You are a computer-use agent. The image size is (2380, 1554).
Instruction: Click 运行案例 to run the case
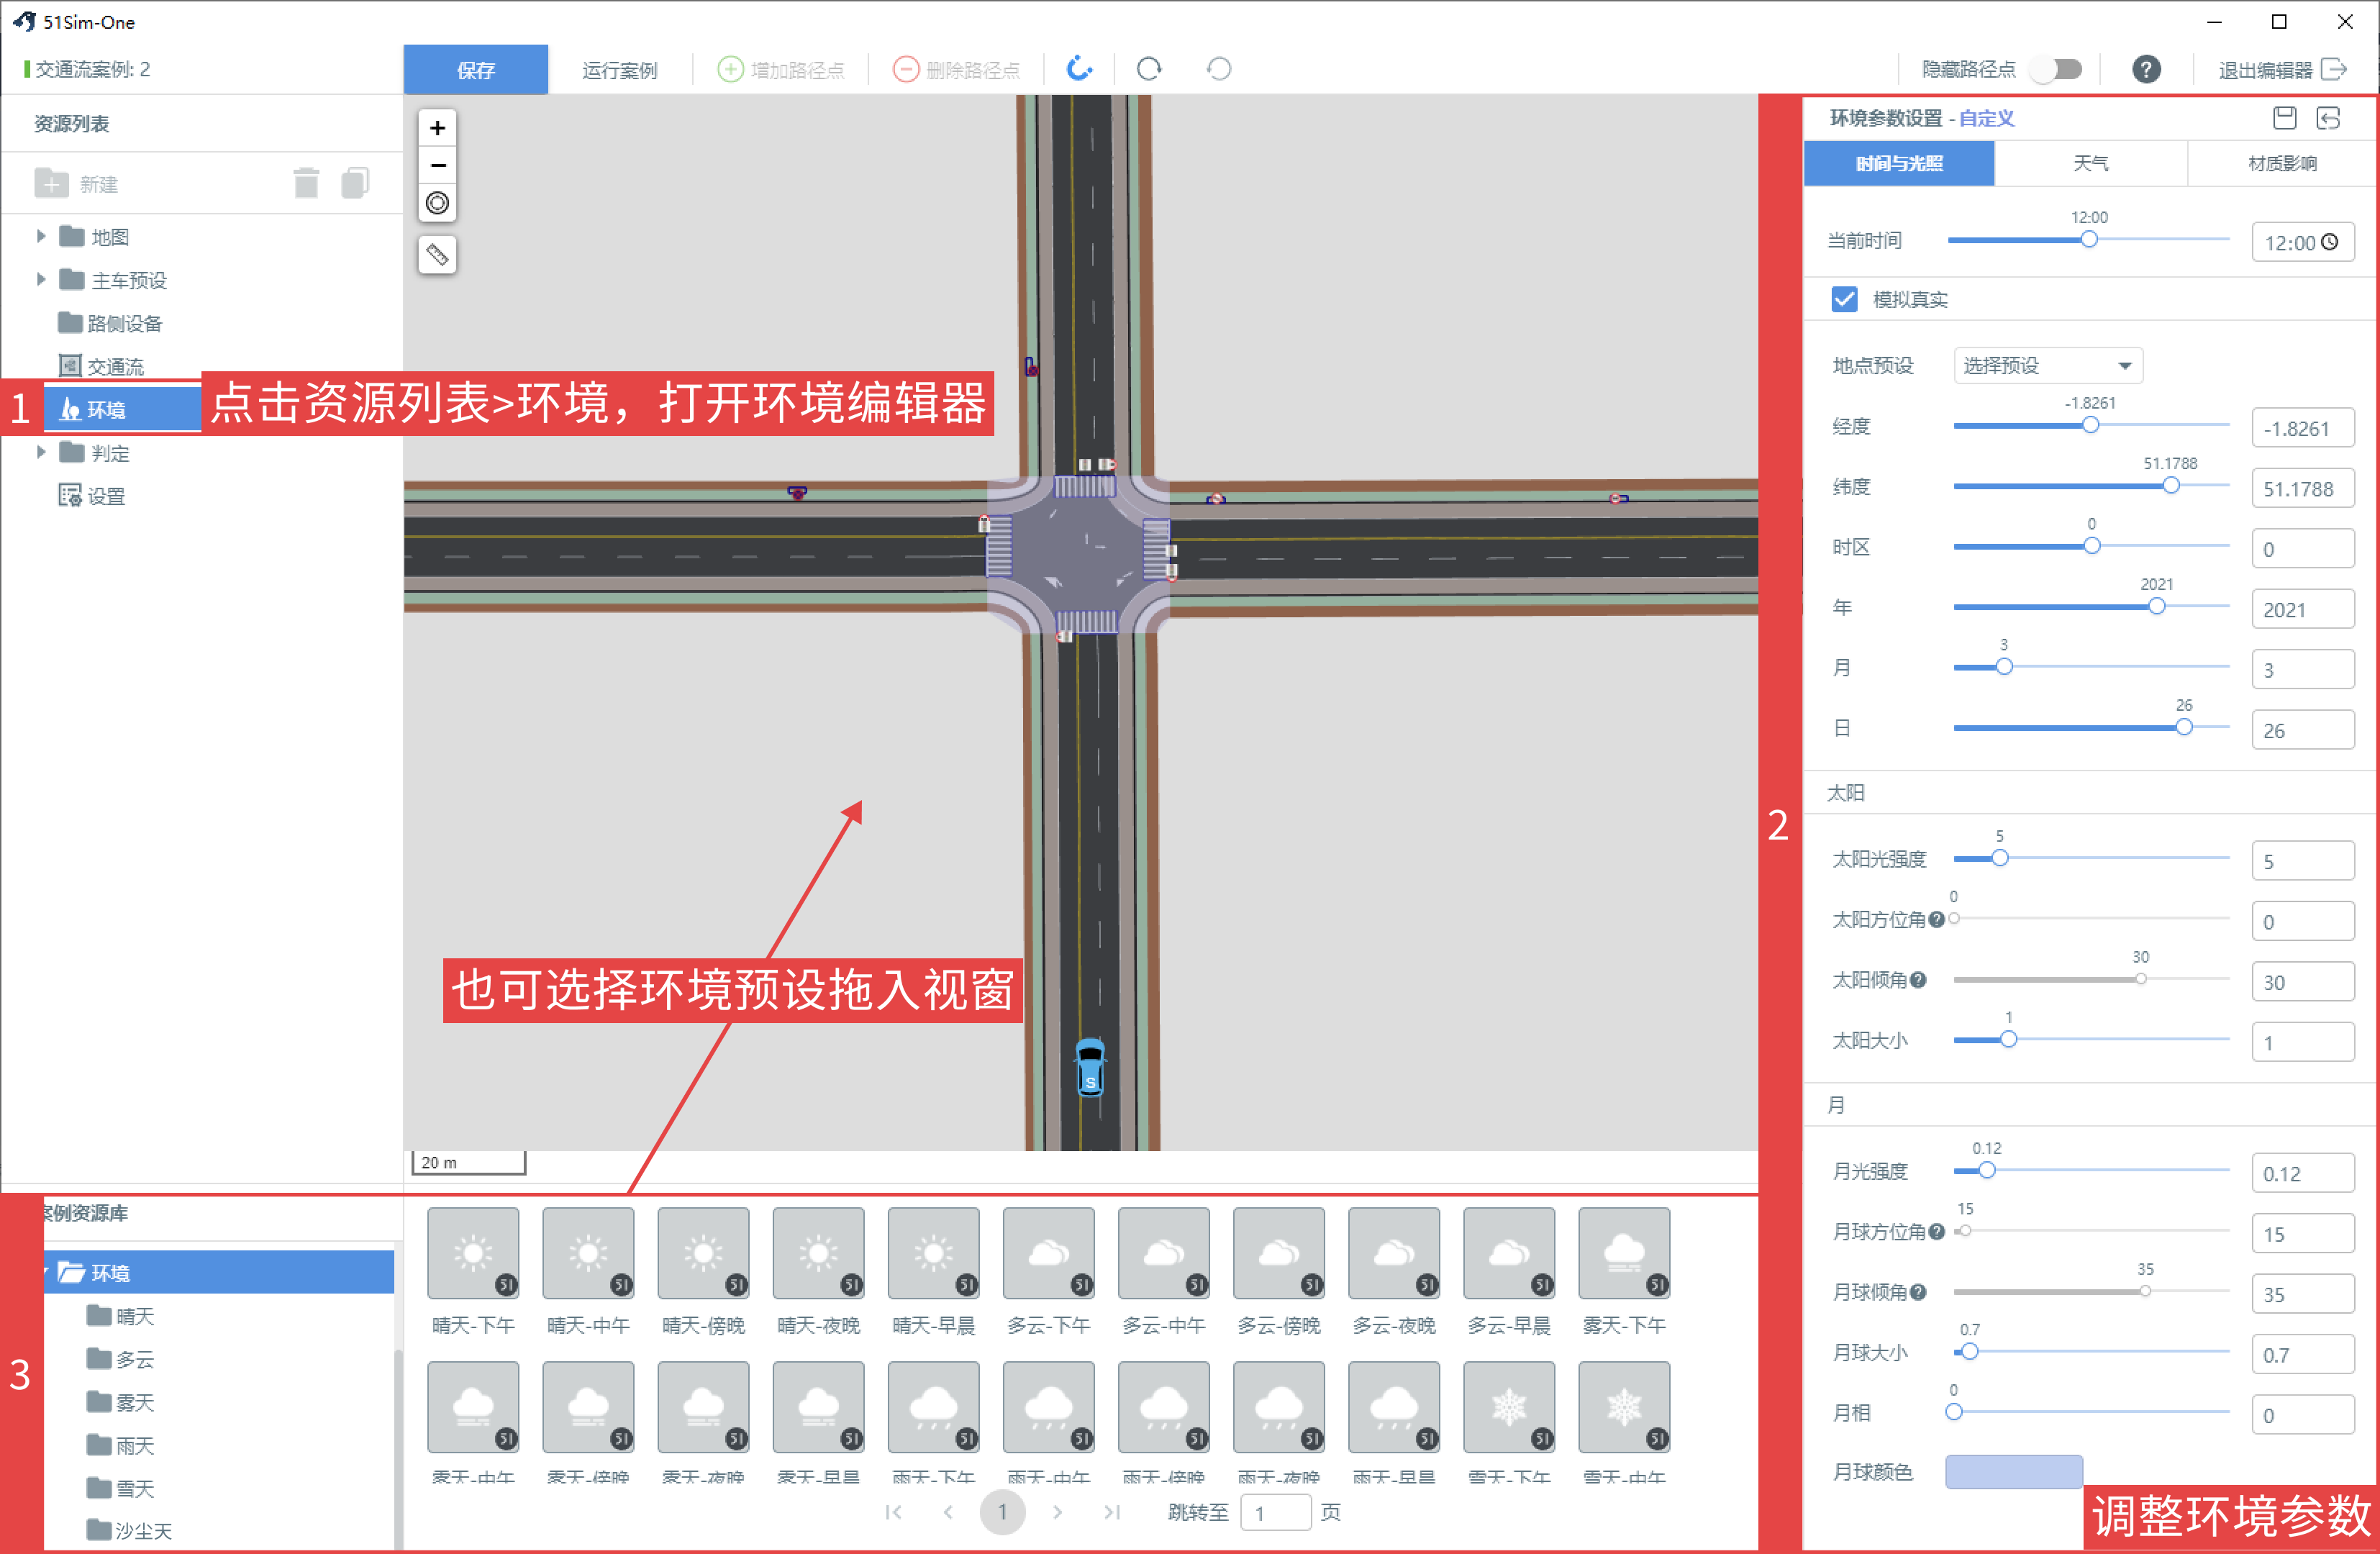pyautogui.click(x=620, y=70)
